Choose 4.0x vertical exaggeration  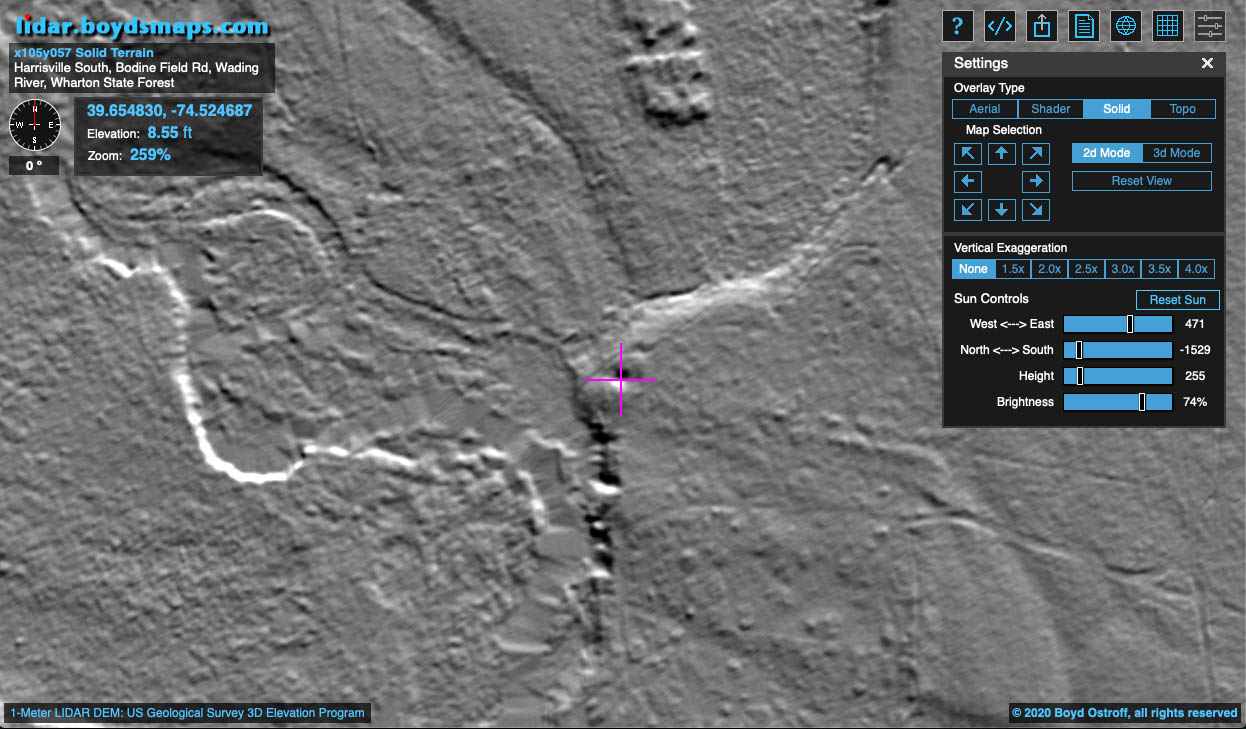pos(1196,269)
